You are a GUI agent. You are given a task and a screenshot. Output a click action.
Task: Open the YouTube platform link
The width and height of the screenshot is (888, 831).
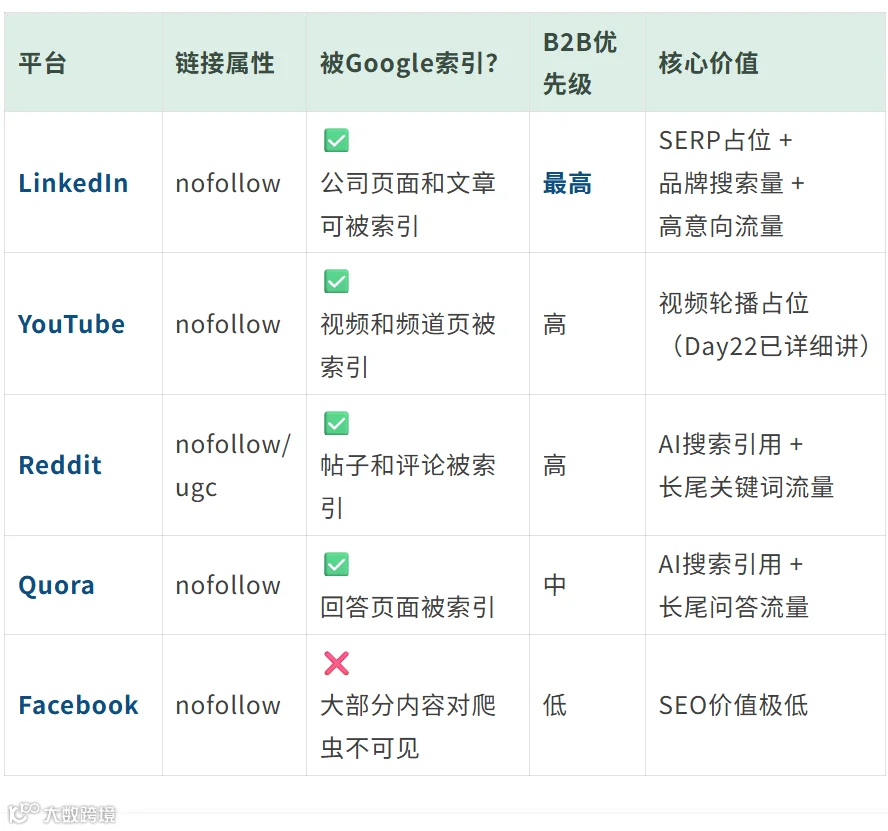click(71, 324)
